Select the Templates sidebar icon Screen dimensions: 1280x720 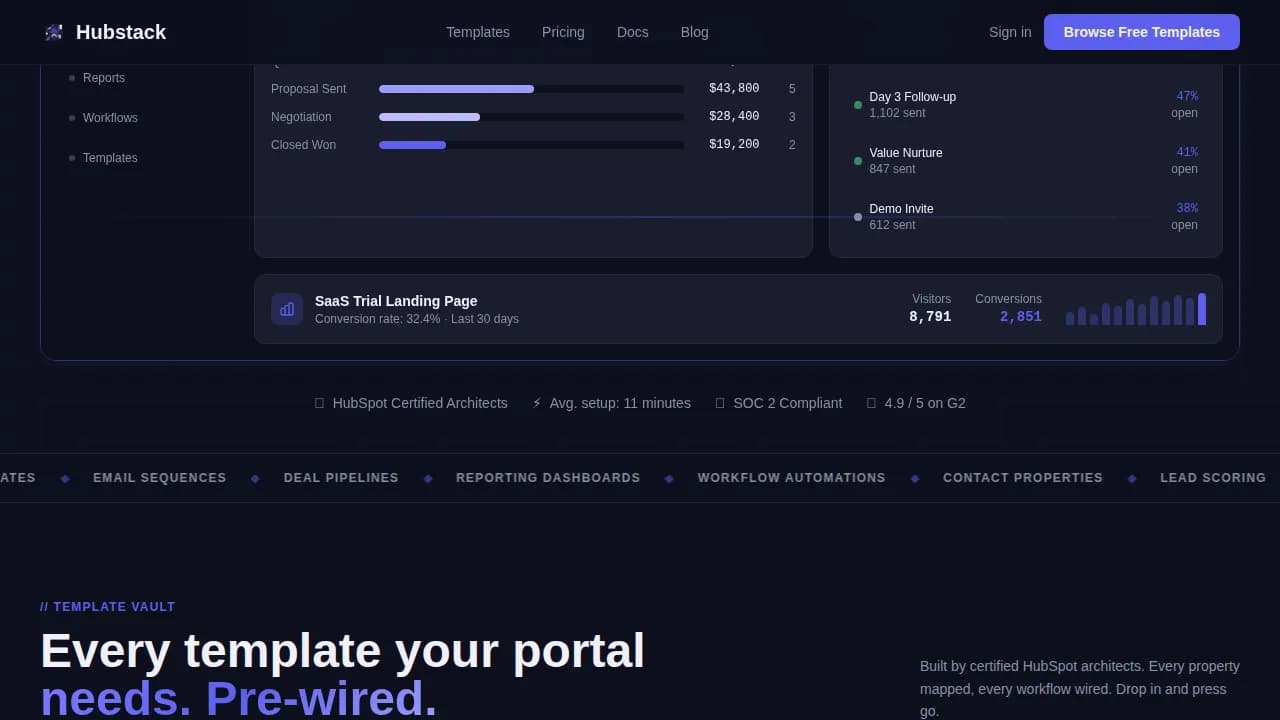click(x=71, y=157)
